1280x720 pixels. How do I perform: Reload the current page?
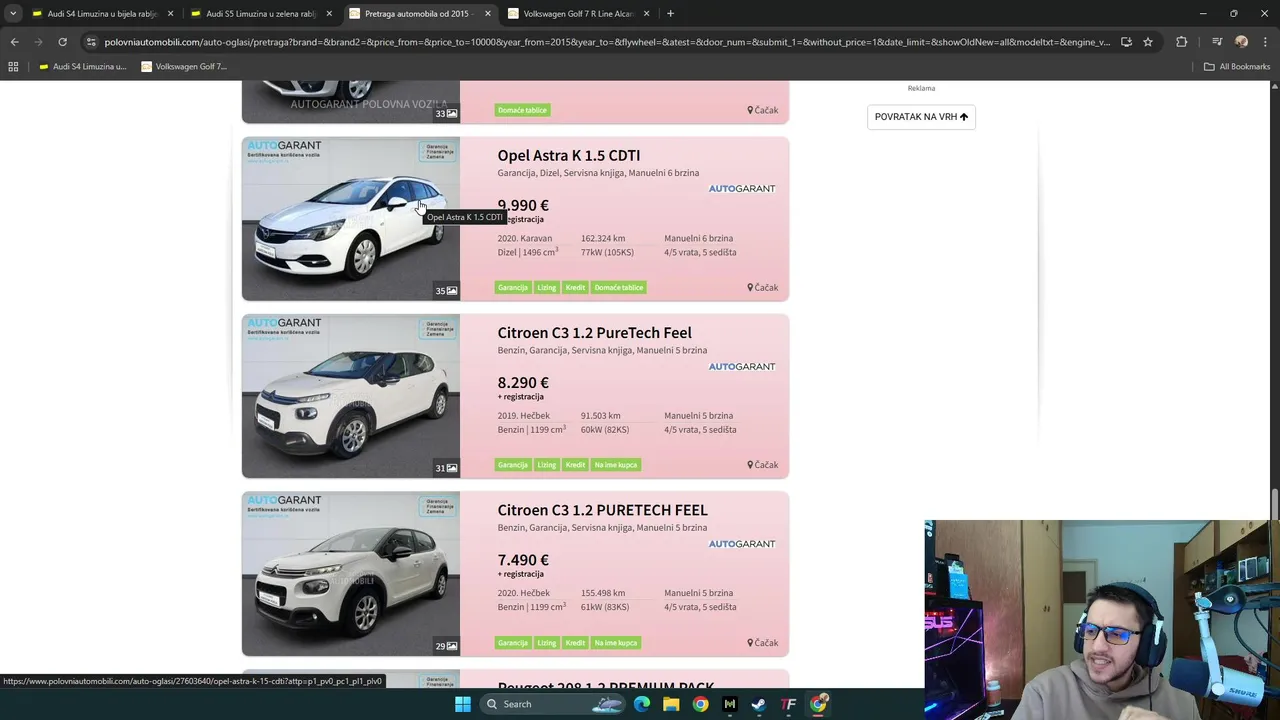pyautogui.click(x=62, y=42)
